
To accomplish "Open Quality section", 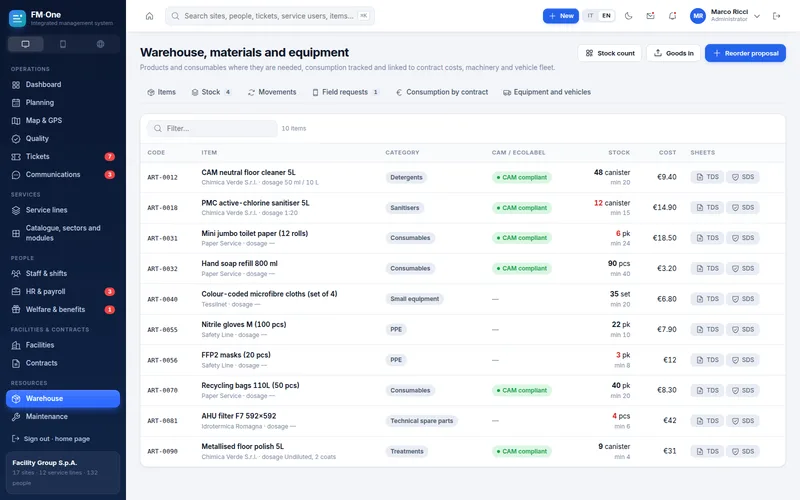I will 63,139.
